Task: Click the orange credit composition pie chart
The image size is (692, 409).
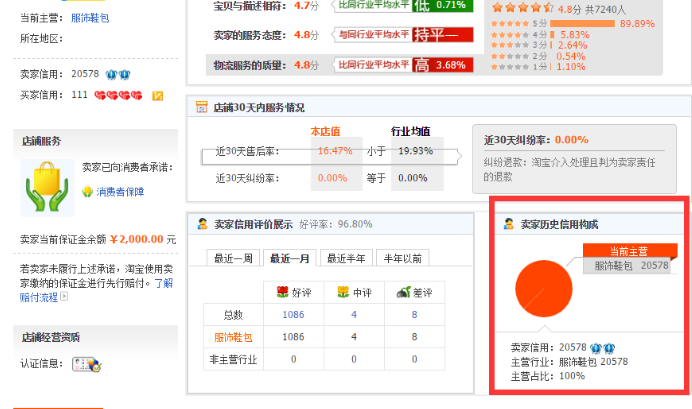Action: pyautogui.click(x=547, y=287)
